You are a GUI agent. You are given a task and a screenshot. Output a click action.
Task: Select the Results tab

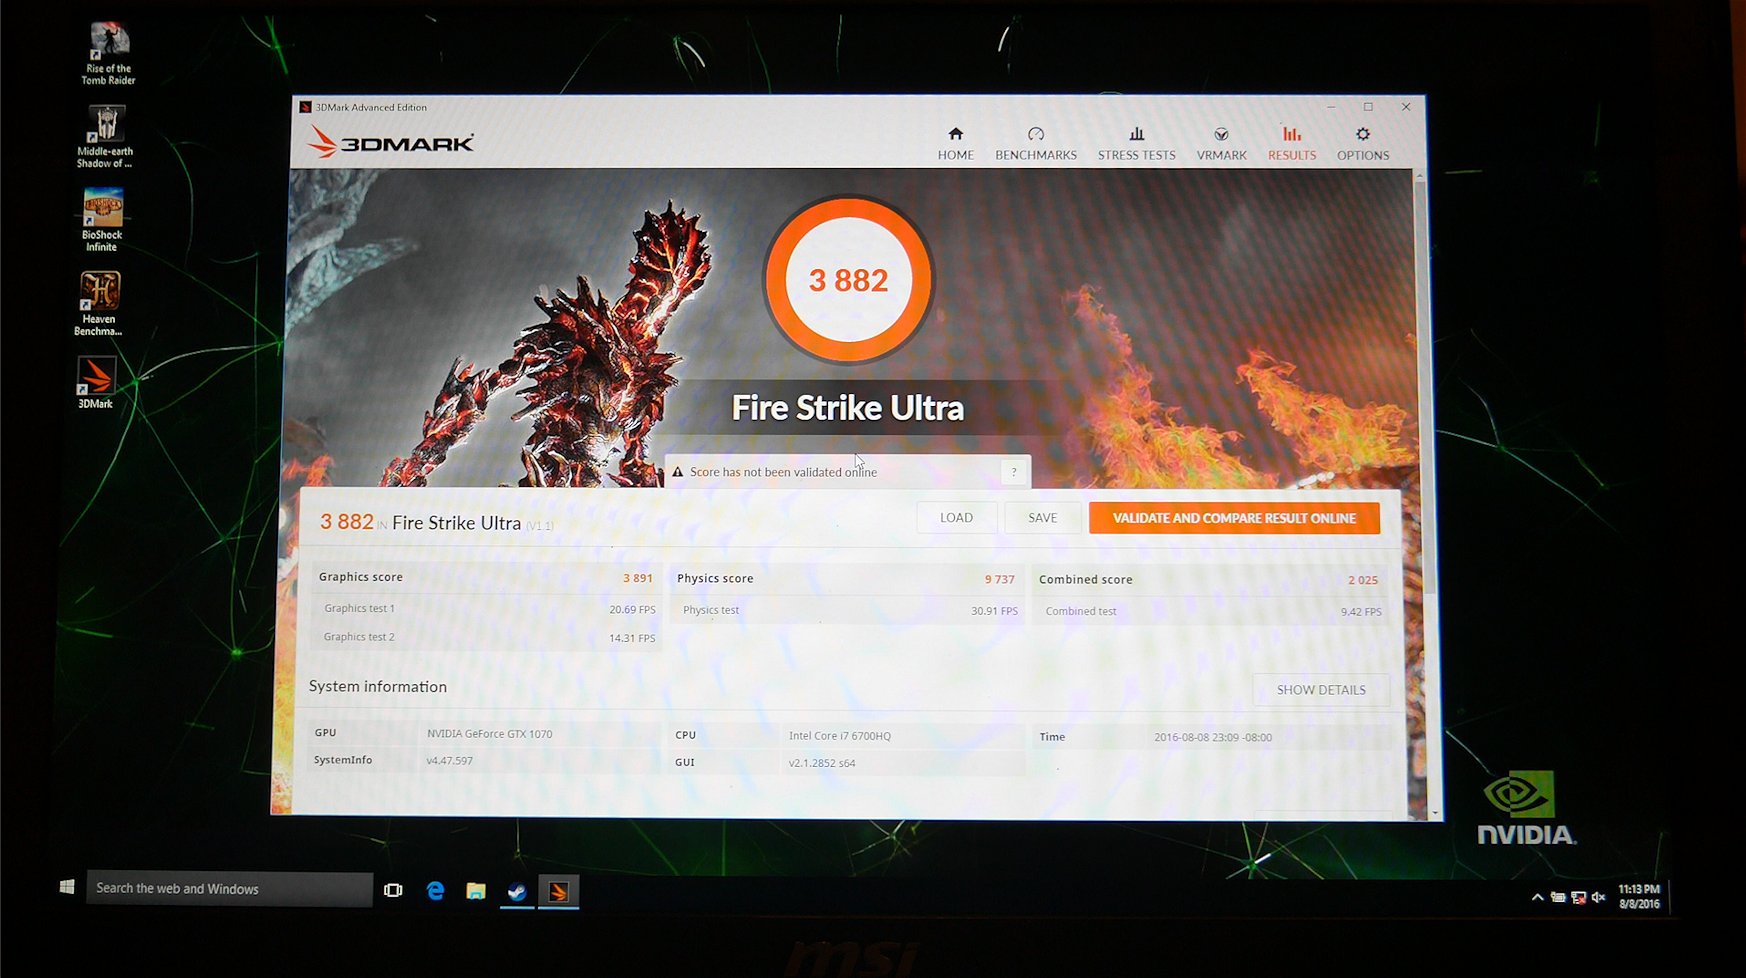point(1292,144)
